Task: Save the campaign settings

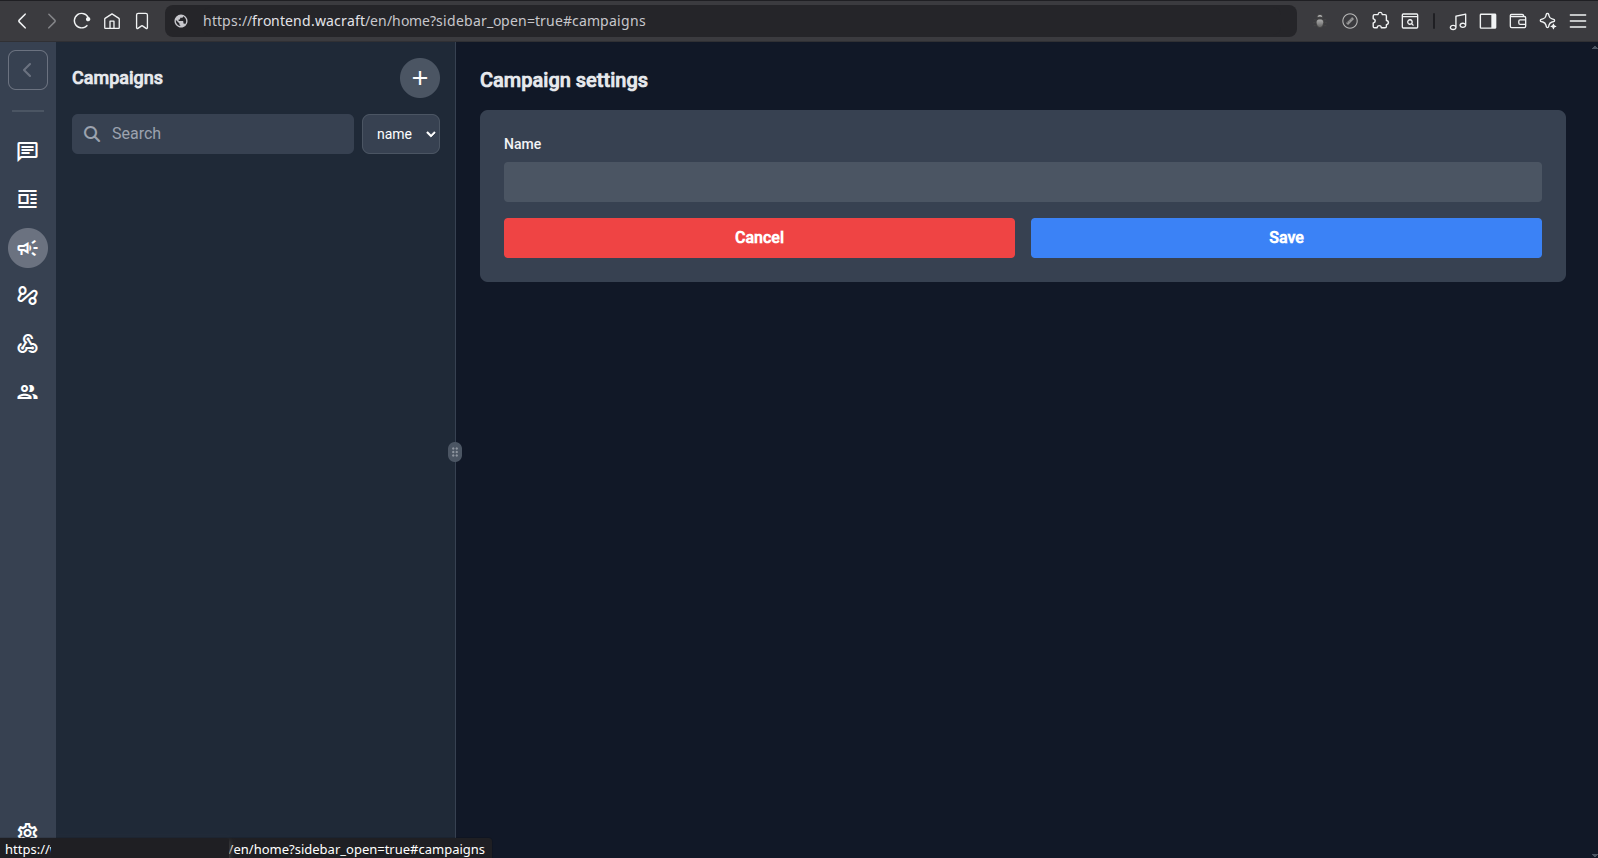Action: pos(1286,238)
